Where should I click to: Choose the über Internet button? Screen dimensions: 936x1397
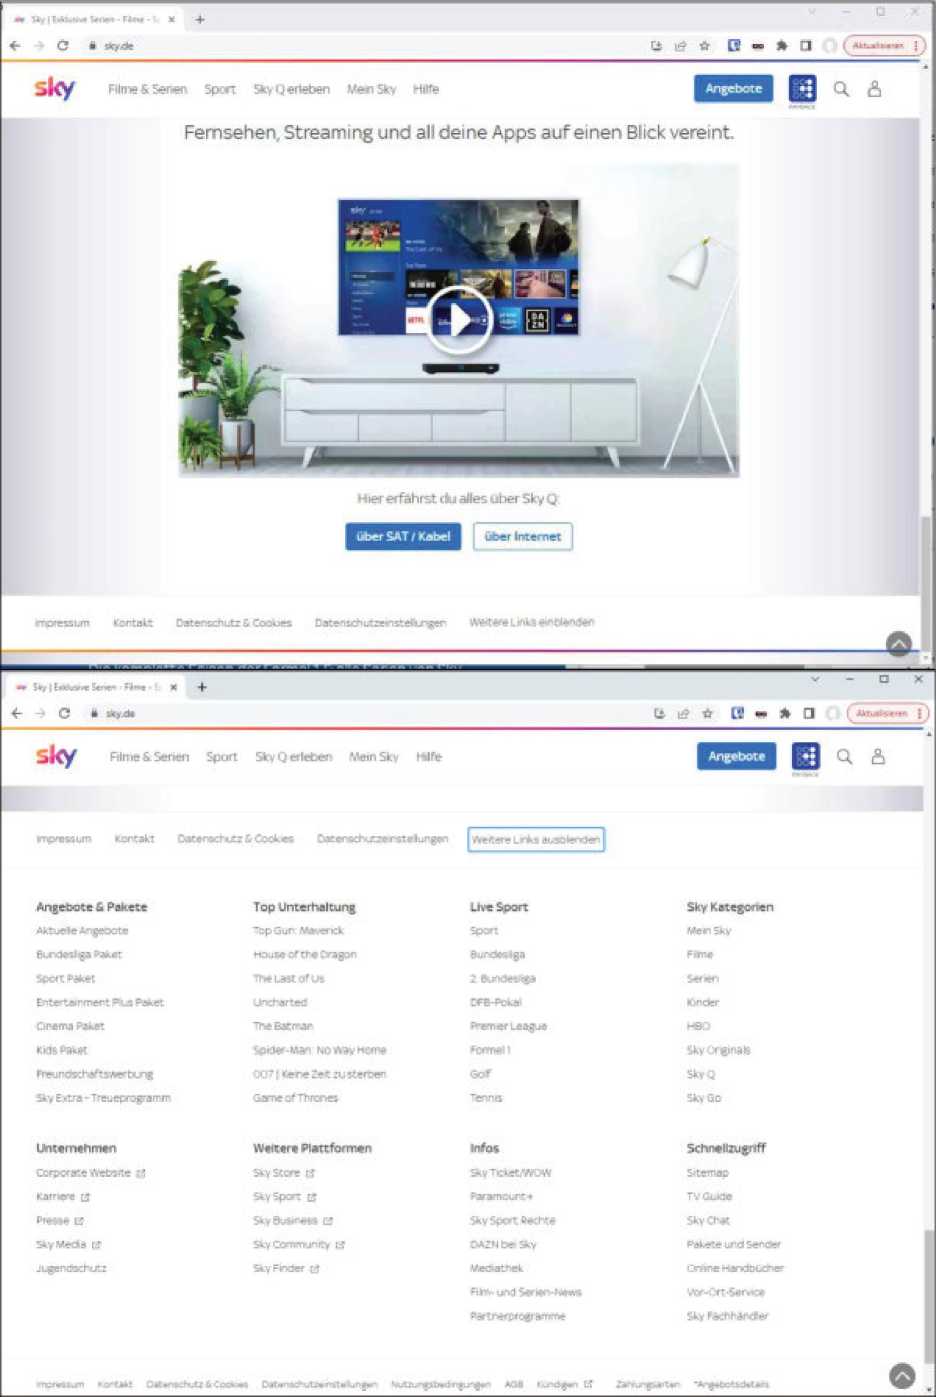tap(522, 536)
